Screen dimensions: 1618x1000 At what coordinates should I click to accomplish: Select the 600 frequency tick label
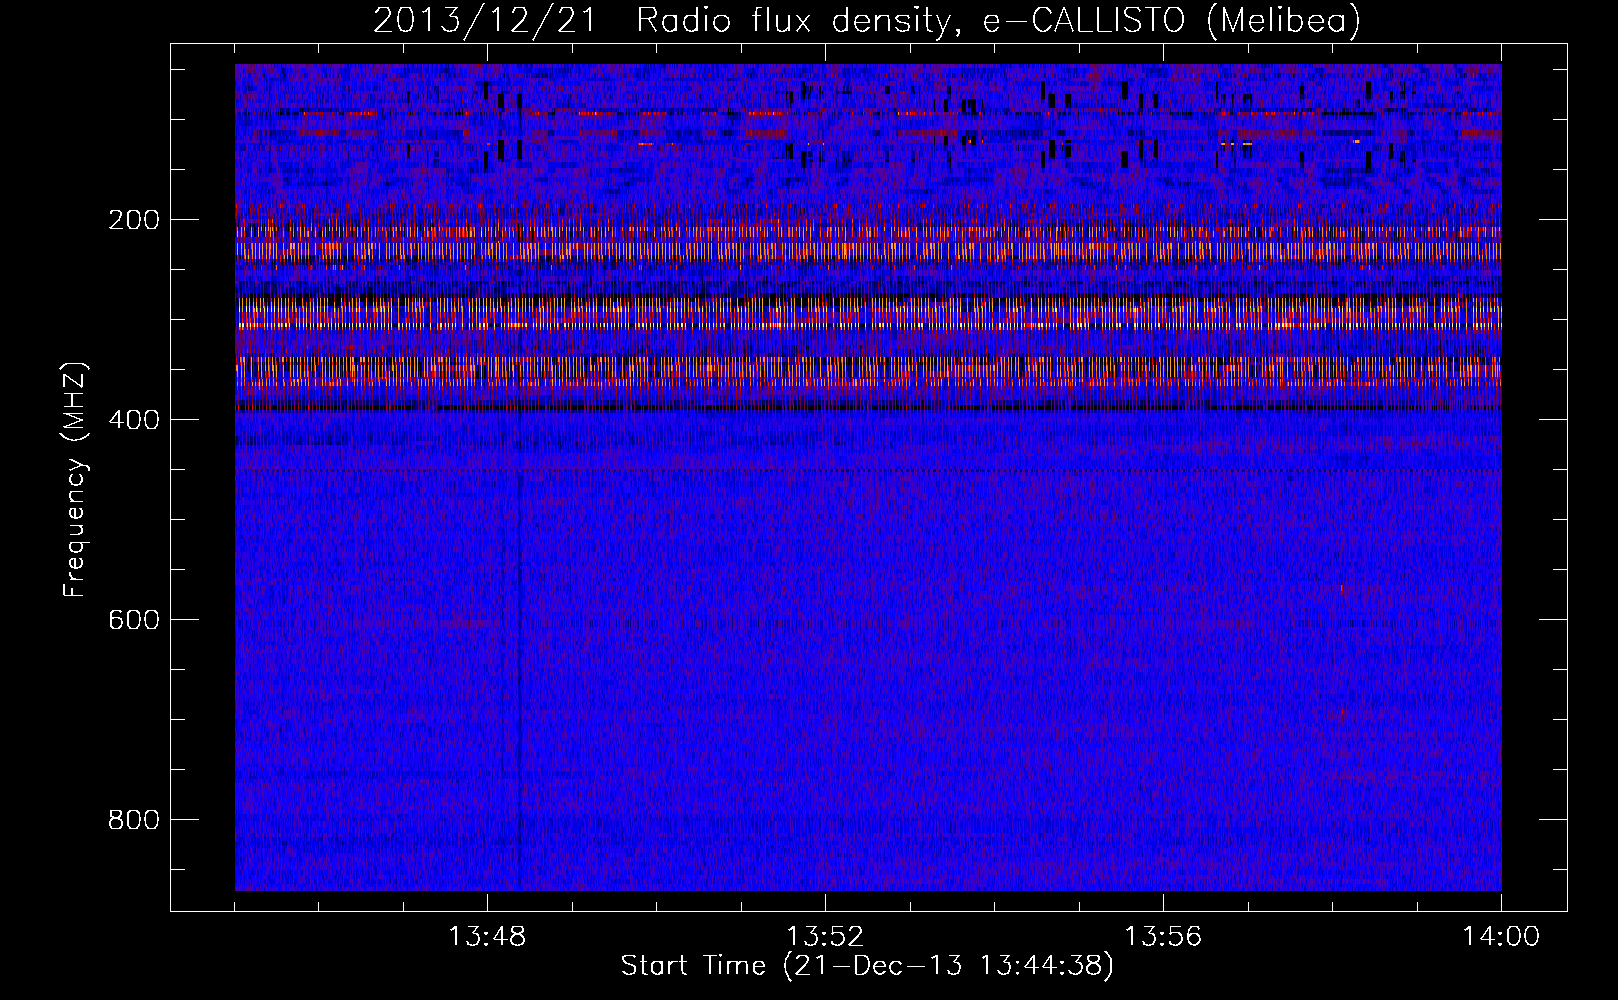tap(134, 620)
